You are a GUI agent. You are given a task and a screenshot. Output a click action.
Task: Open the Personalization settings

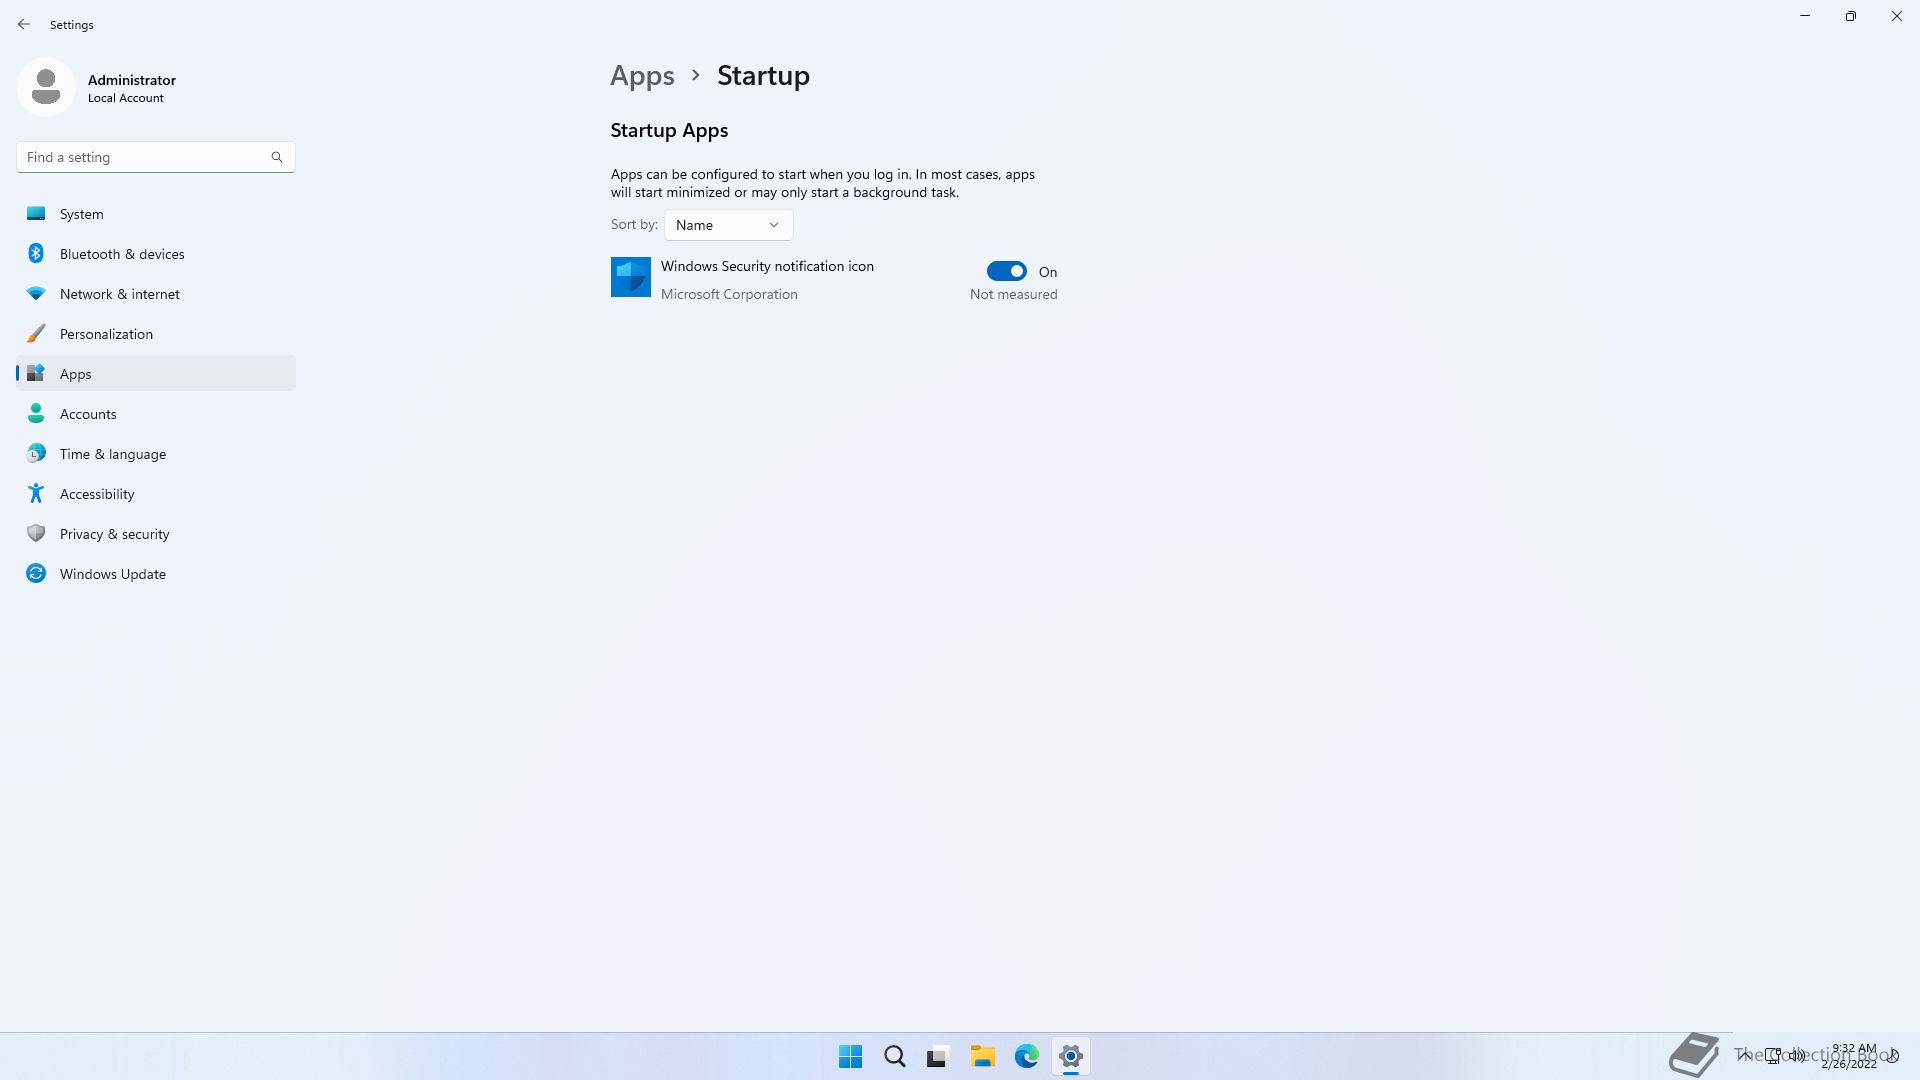[x=106, y=334]
